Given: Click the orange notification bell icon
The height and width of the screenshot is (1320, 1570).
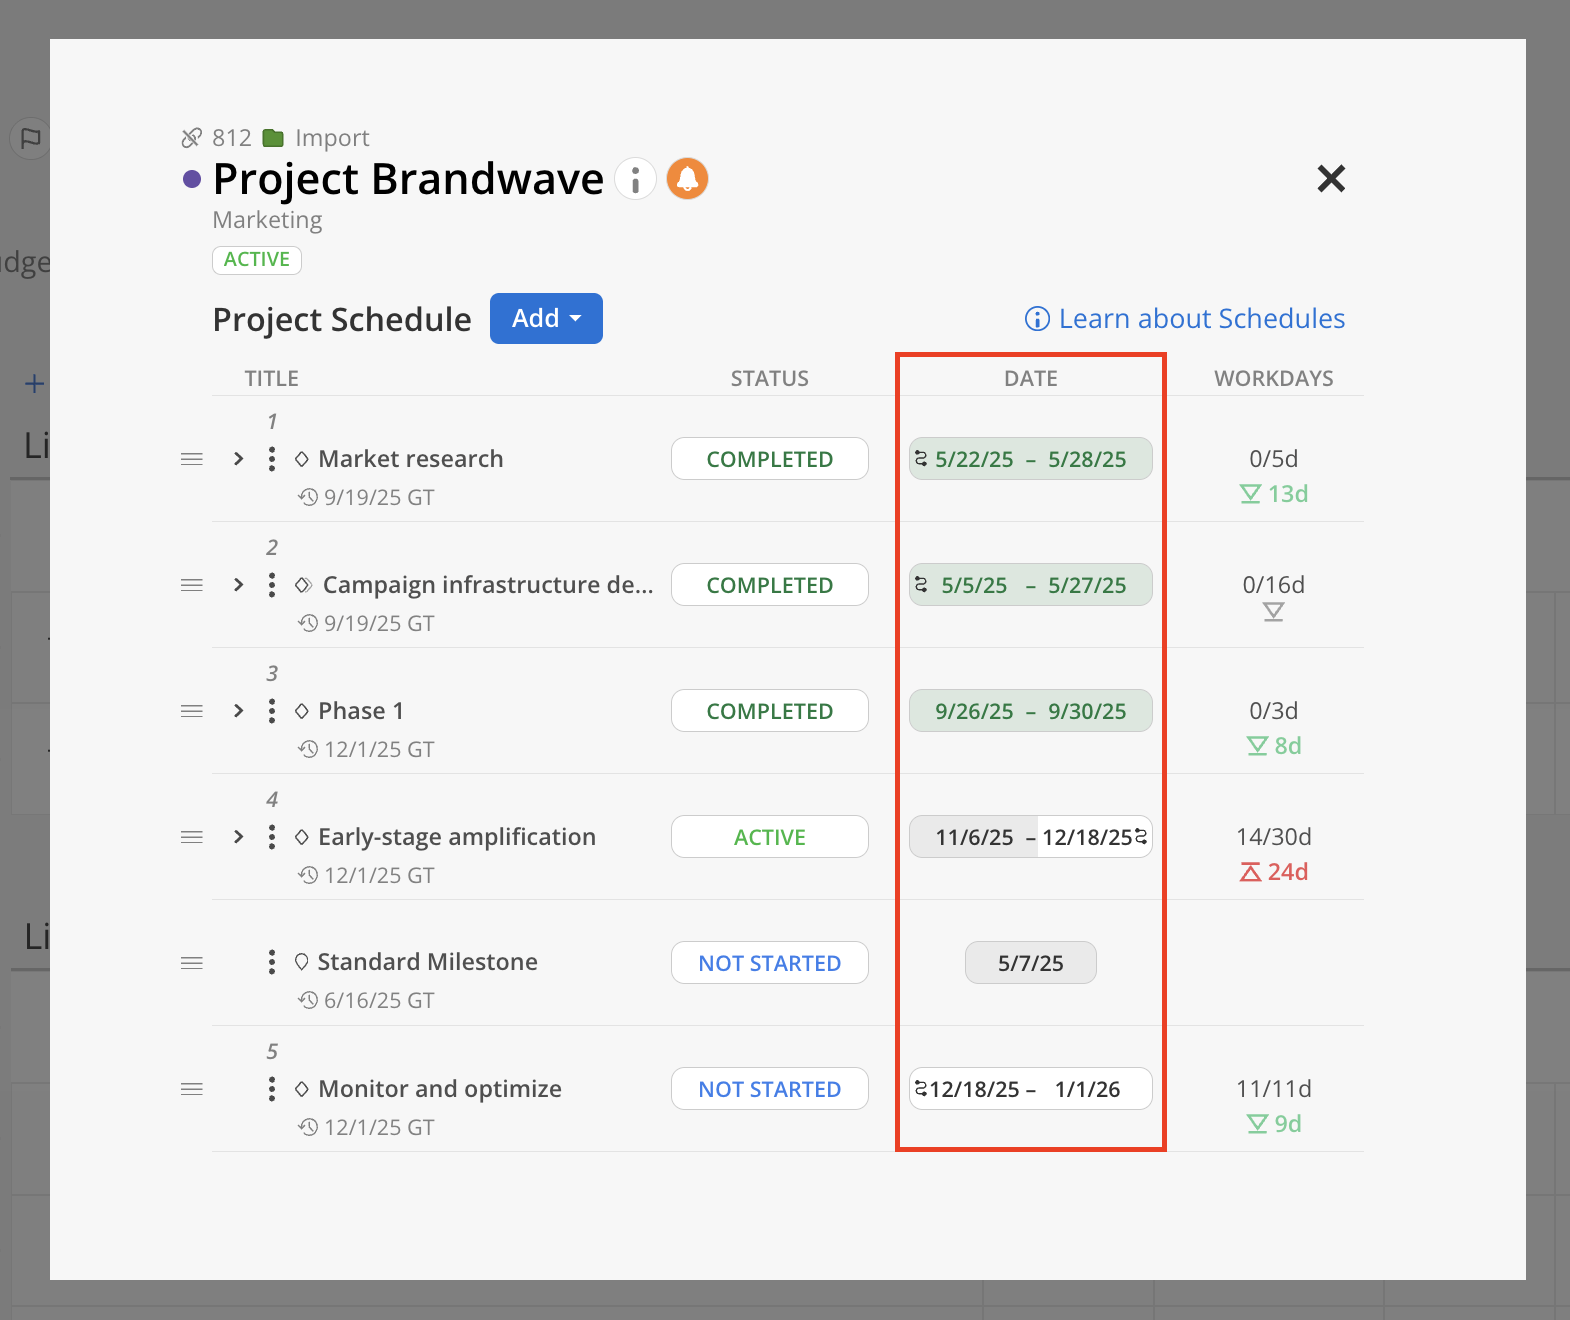Looking at the screenshot, I should tap(687, 179).
